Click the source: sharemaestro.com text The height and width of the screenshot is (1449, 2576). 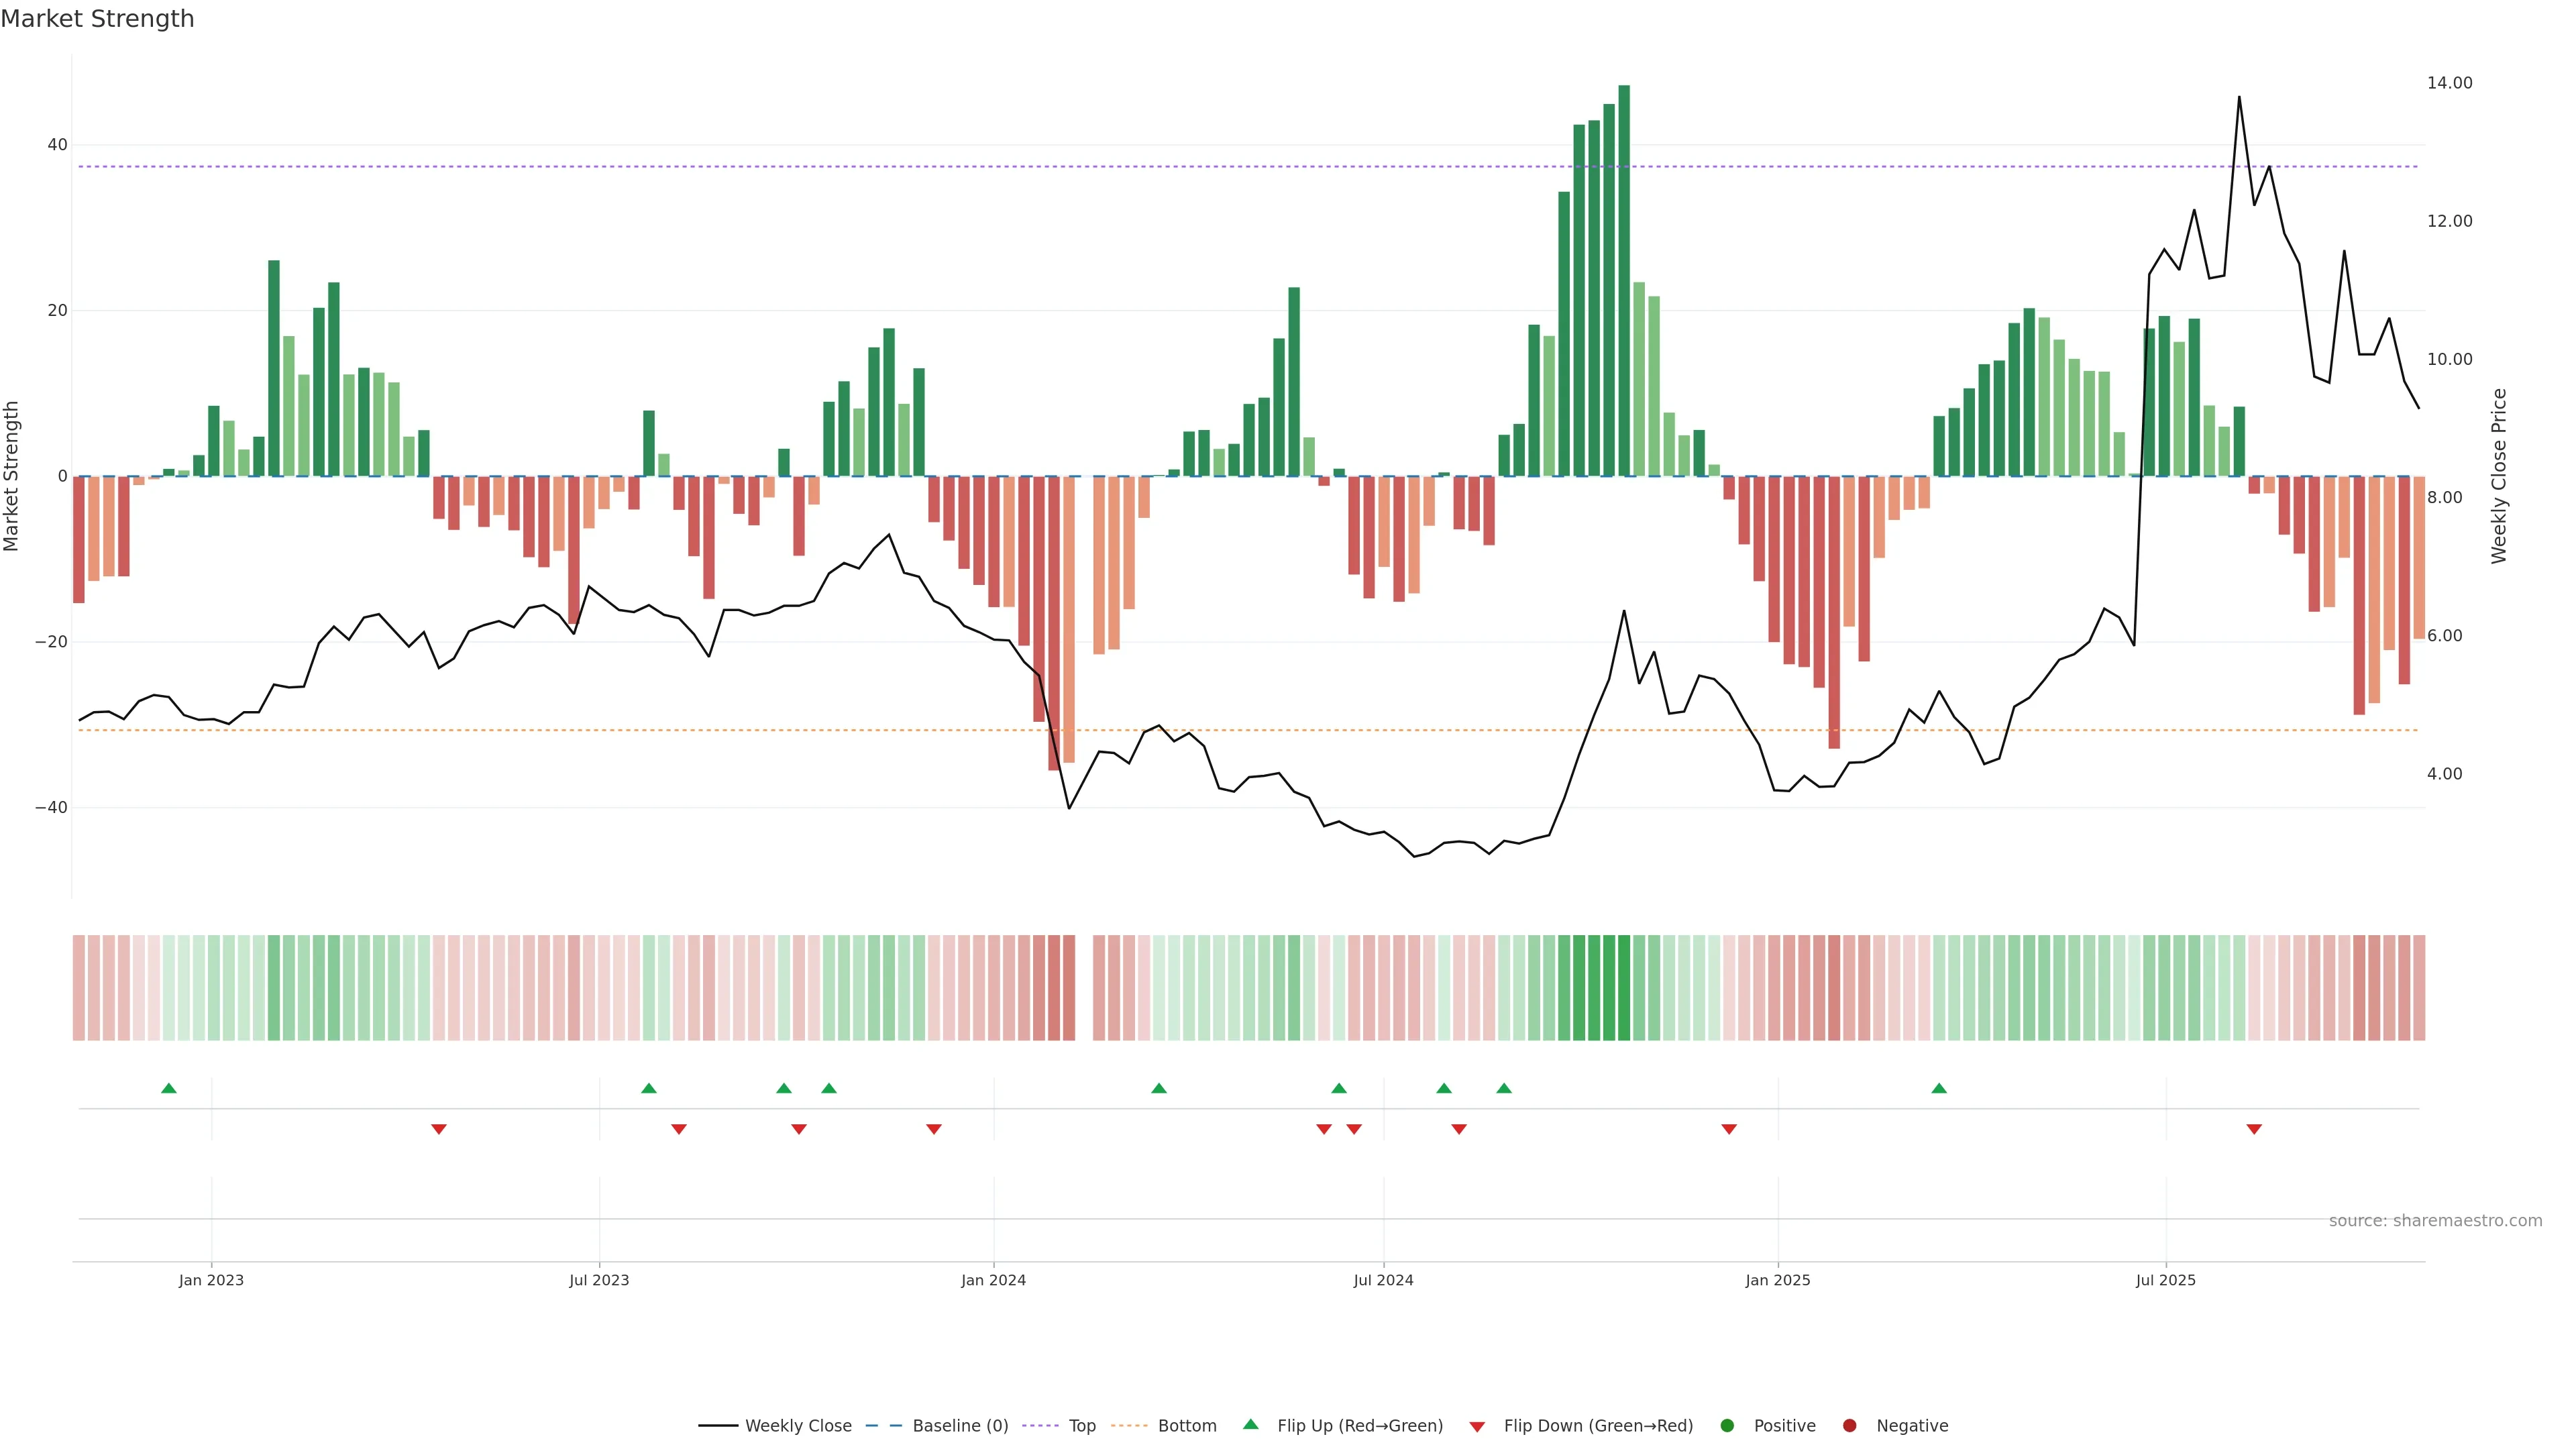point(2435,1220)
